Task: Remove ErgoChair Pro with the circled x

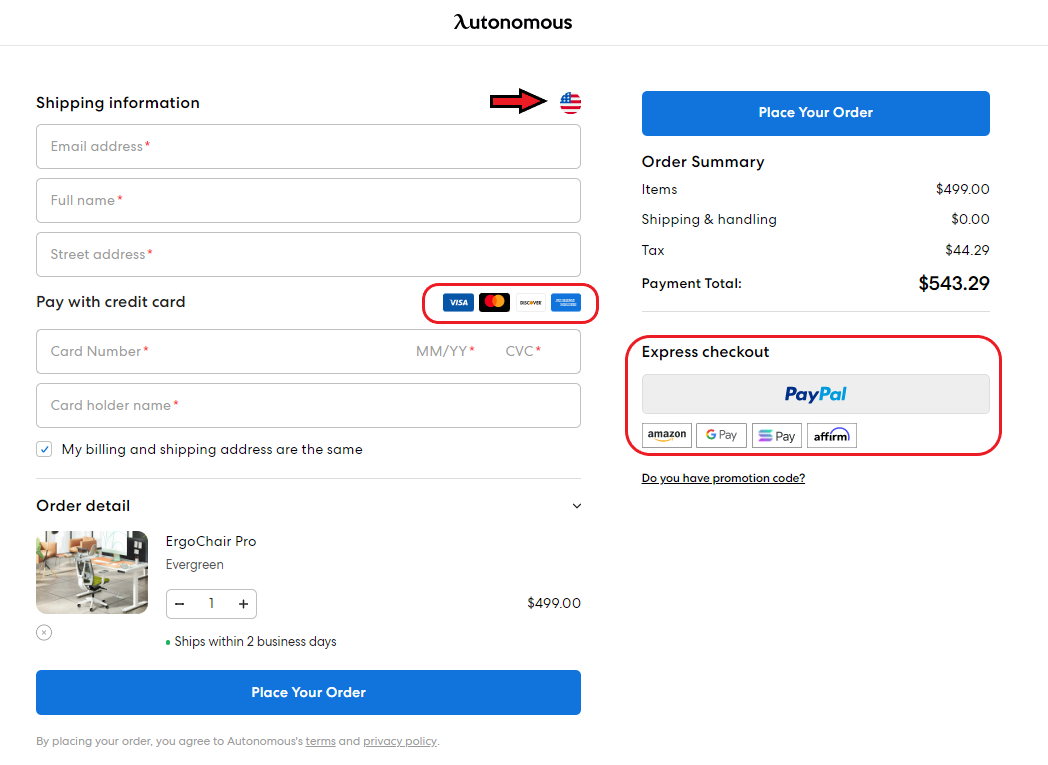Action: tap(44, 633)
